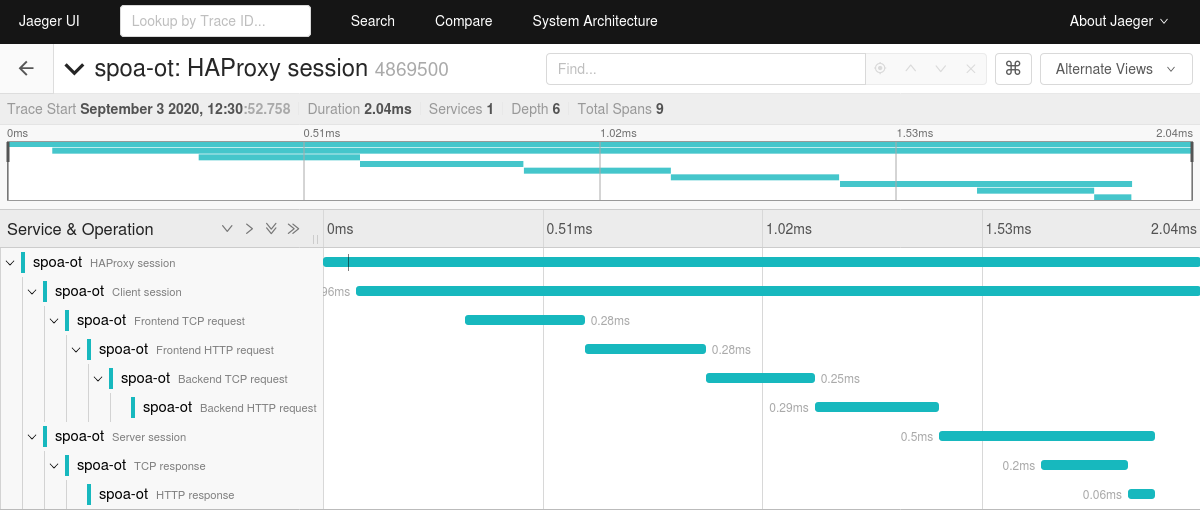The height and width of the screenshot is (510, 1200).
Task: Expand one level of spans icon
Action: pyautogui.click(x=227, y=229)
